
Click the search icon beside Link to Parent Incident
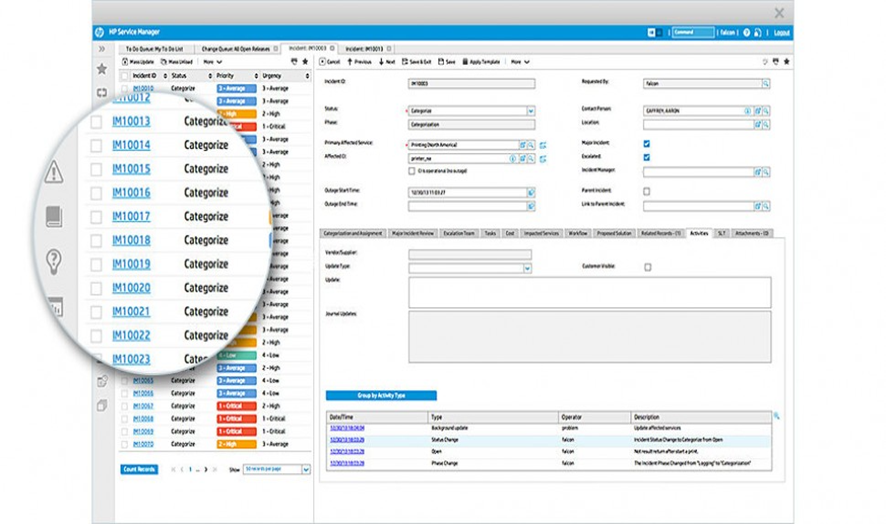[x=766, y=206]
